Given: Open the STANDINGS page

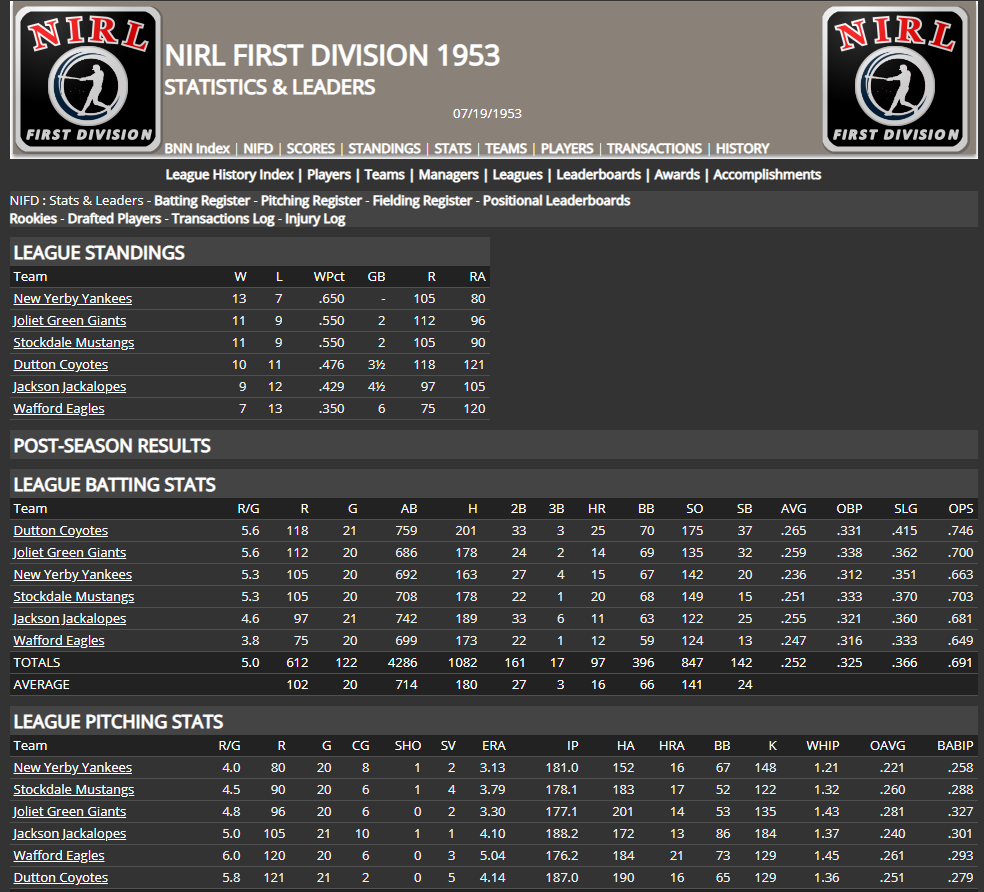Looking at the screenshot, I should pyautogui.click(x=384, y=148).
